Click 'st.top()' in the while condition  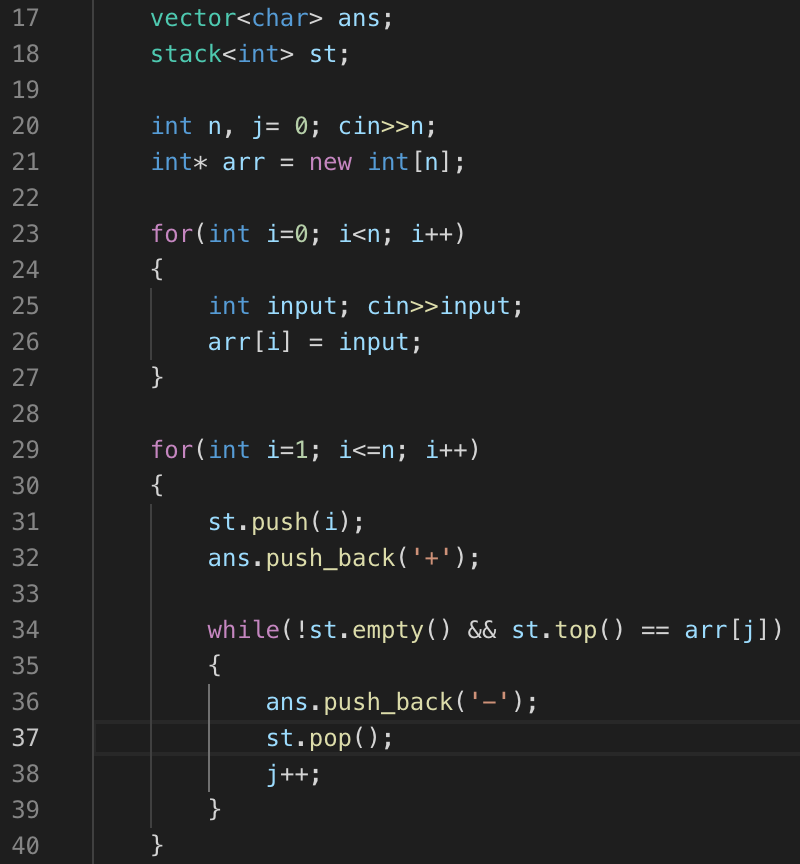point(567,630)
